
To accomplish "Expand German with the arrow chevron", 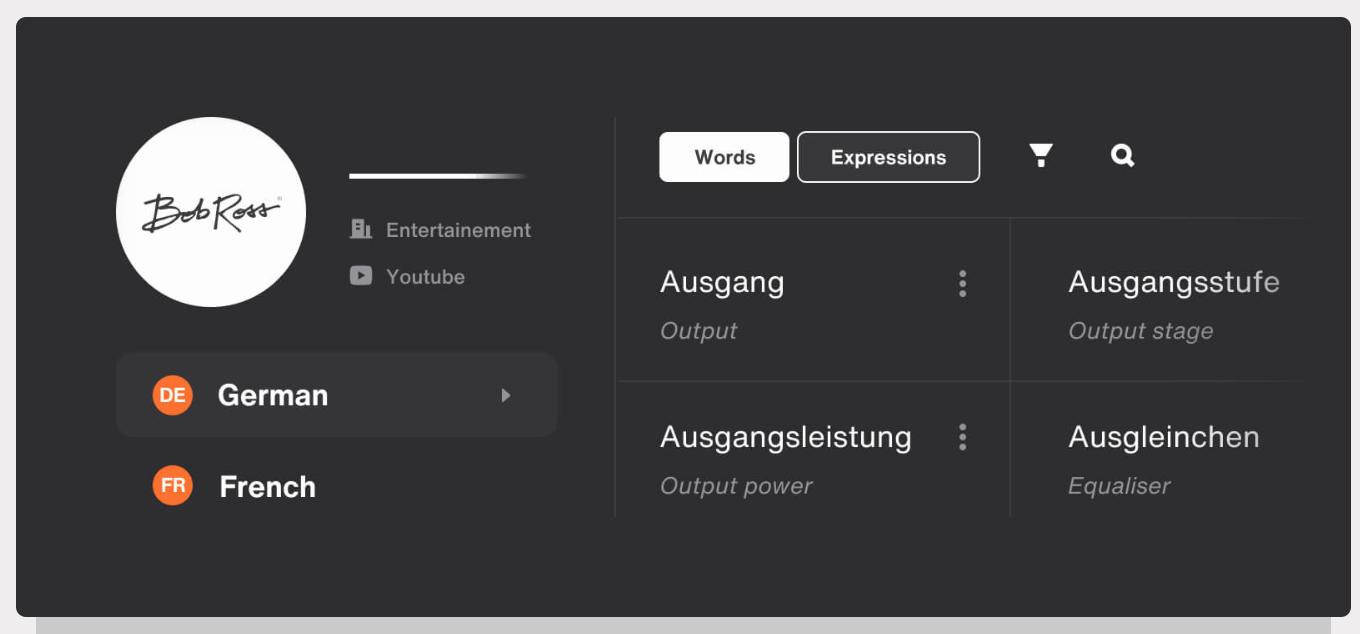I will (506, 395).
